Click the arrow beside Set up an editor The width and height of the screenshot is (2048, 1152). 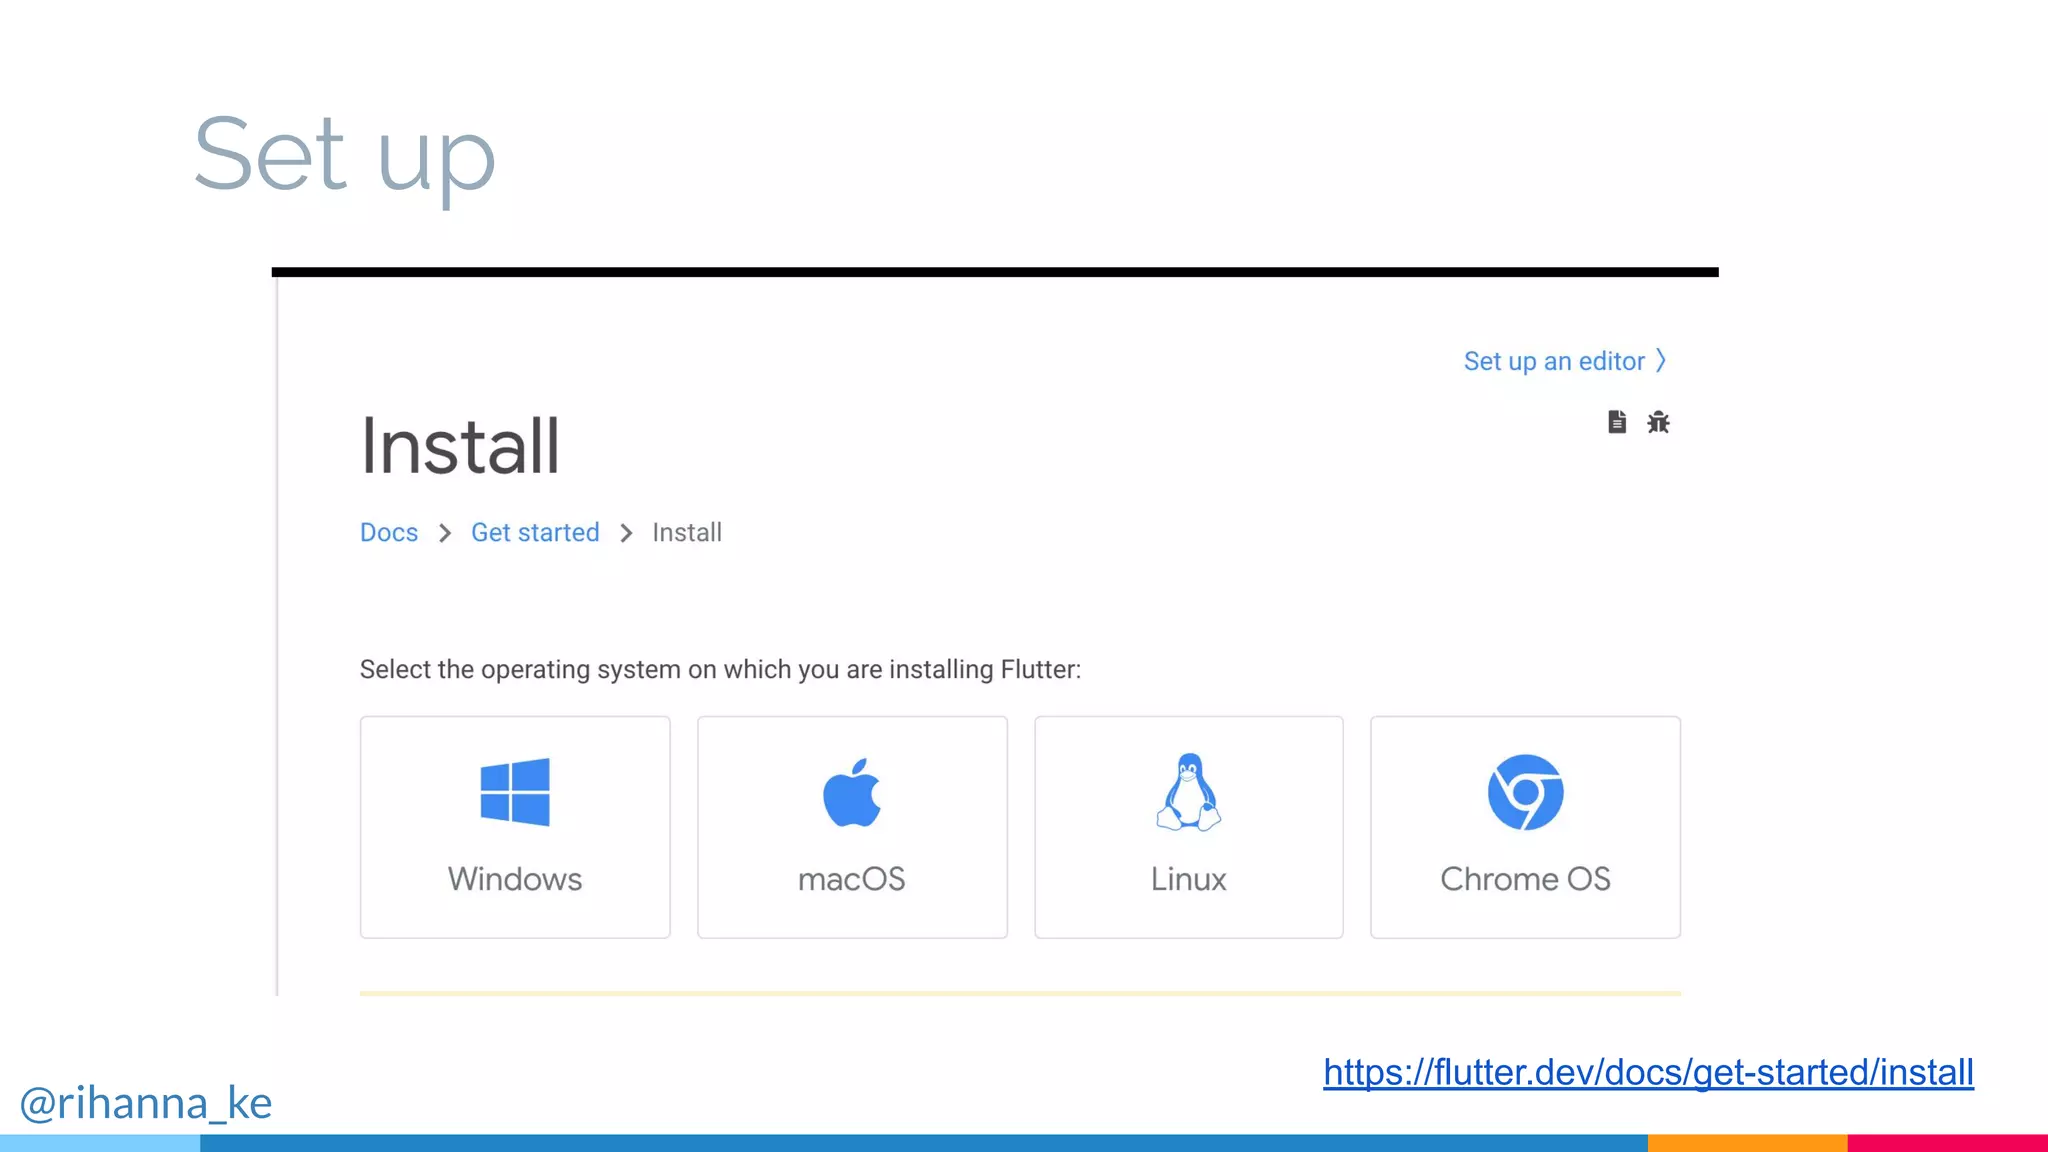(1661, 360)
